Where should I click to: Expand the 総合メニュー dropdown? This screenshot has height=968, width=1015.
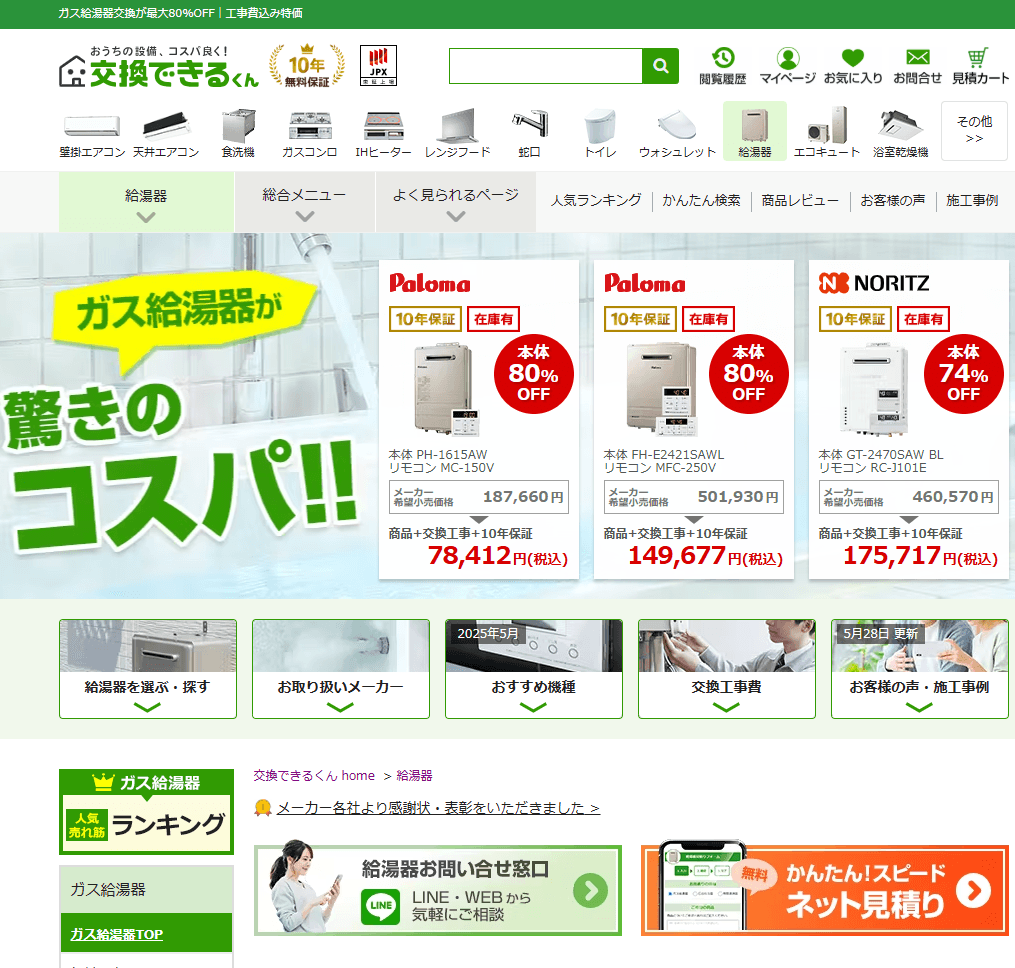[305, 203]
